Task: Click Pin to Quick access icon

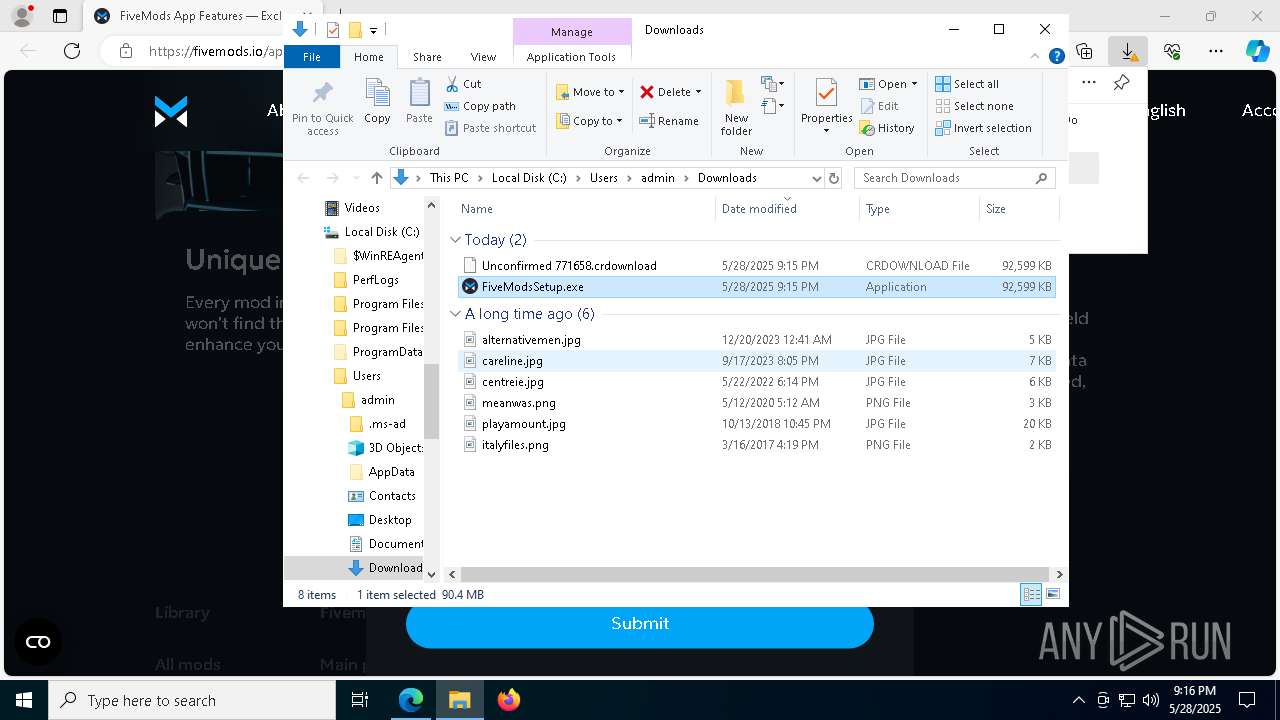Action: click(322, 108)
